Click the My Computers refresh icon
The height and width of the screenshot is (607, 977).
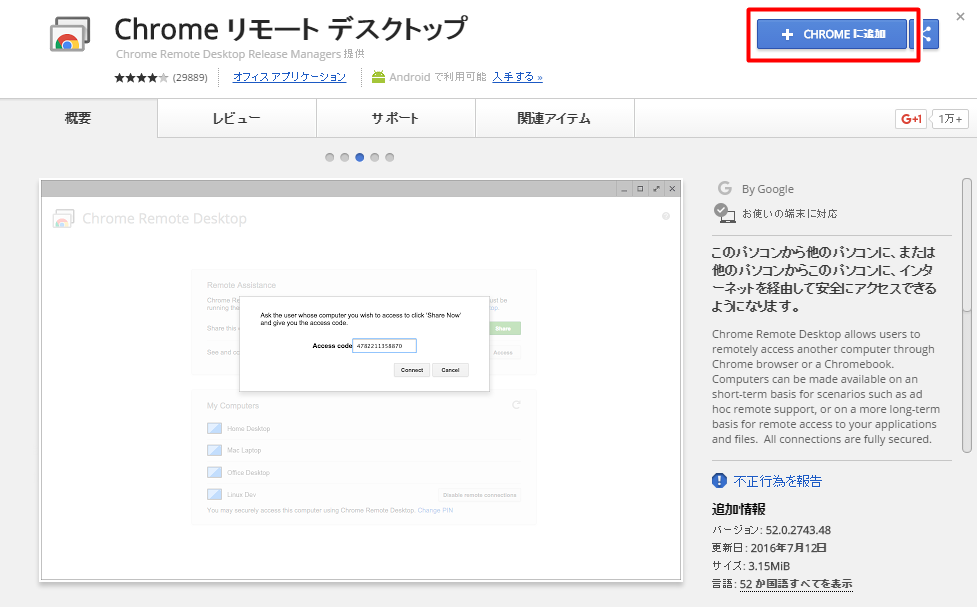pyautogui.click(x=517, y=405)
